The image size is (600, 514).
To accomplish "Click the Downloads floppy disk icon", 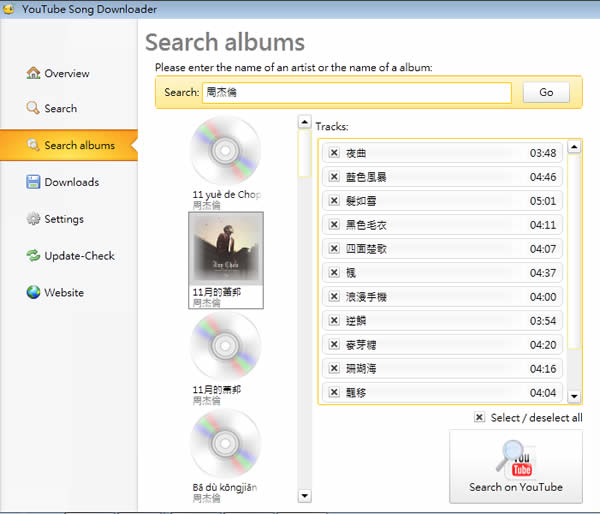I will tap(33, 182).
